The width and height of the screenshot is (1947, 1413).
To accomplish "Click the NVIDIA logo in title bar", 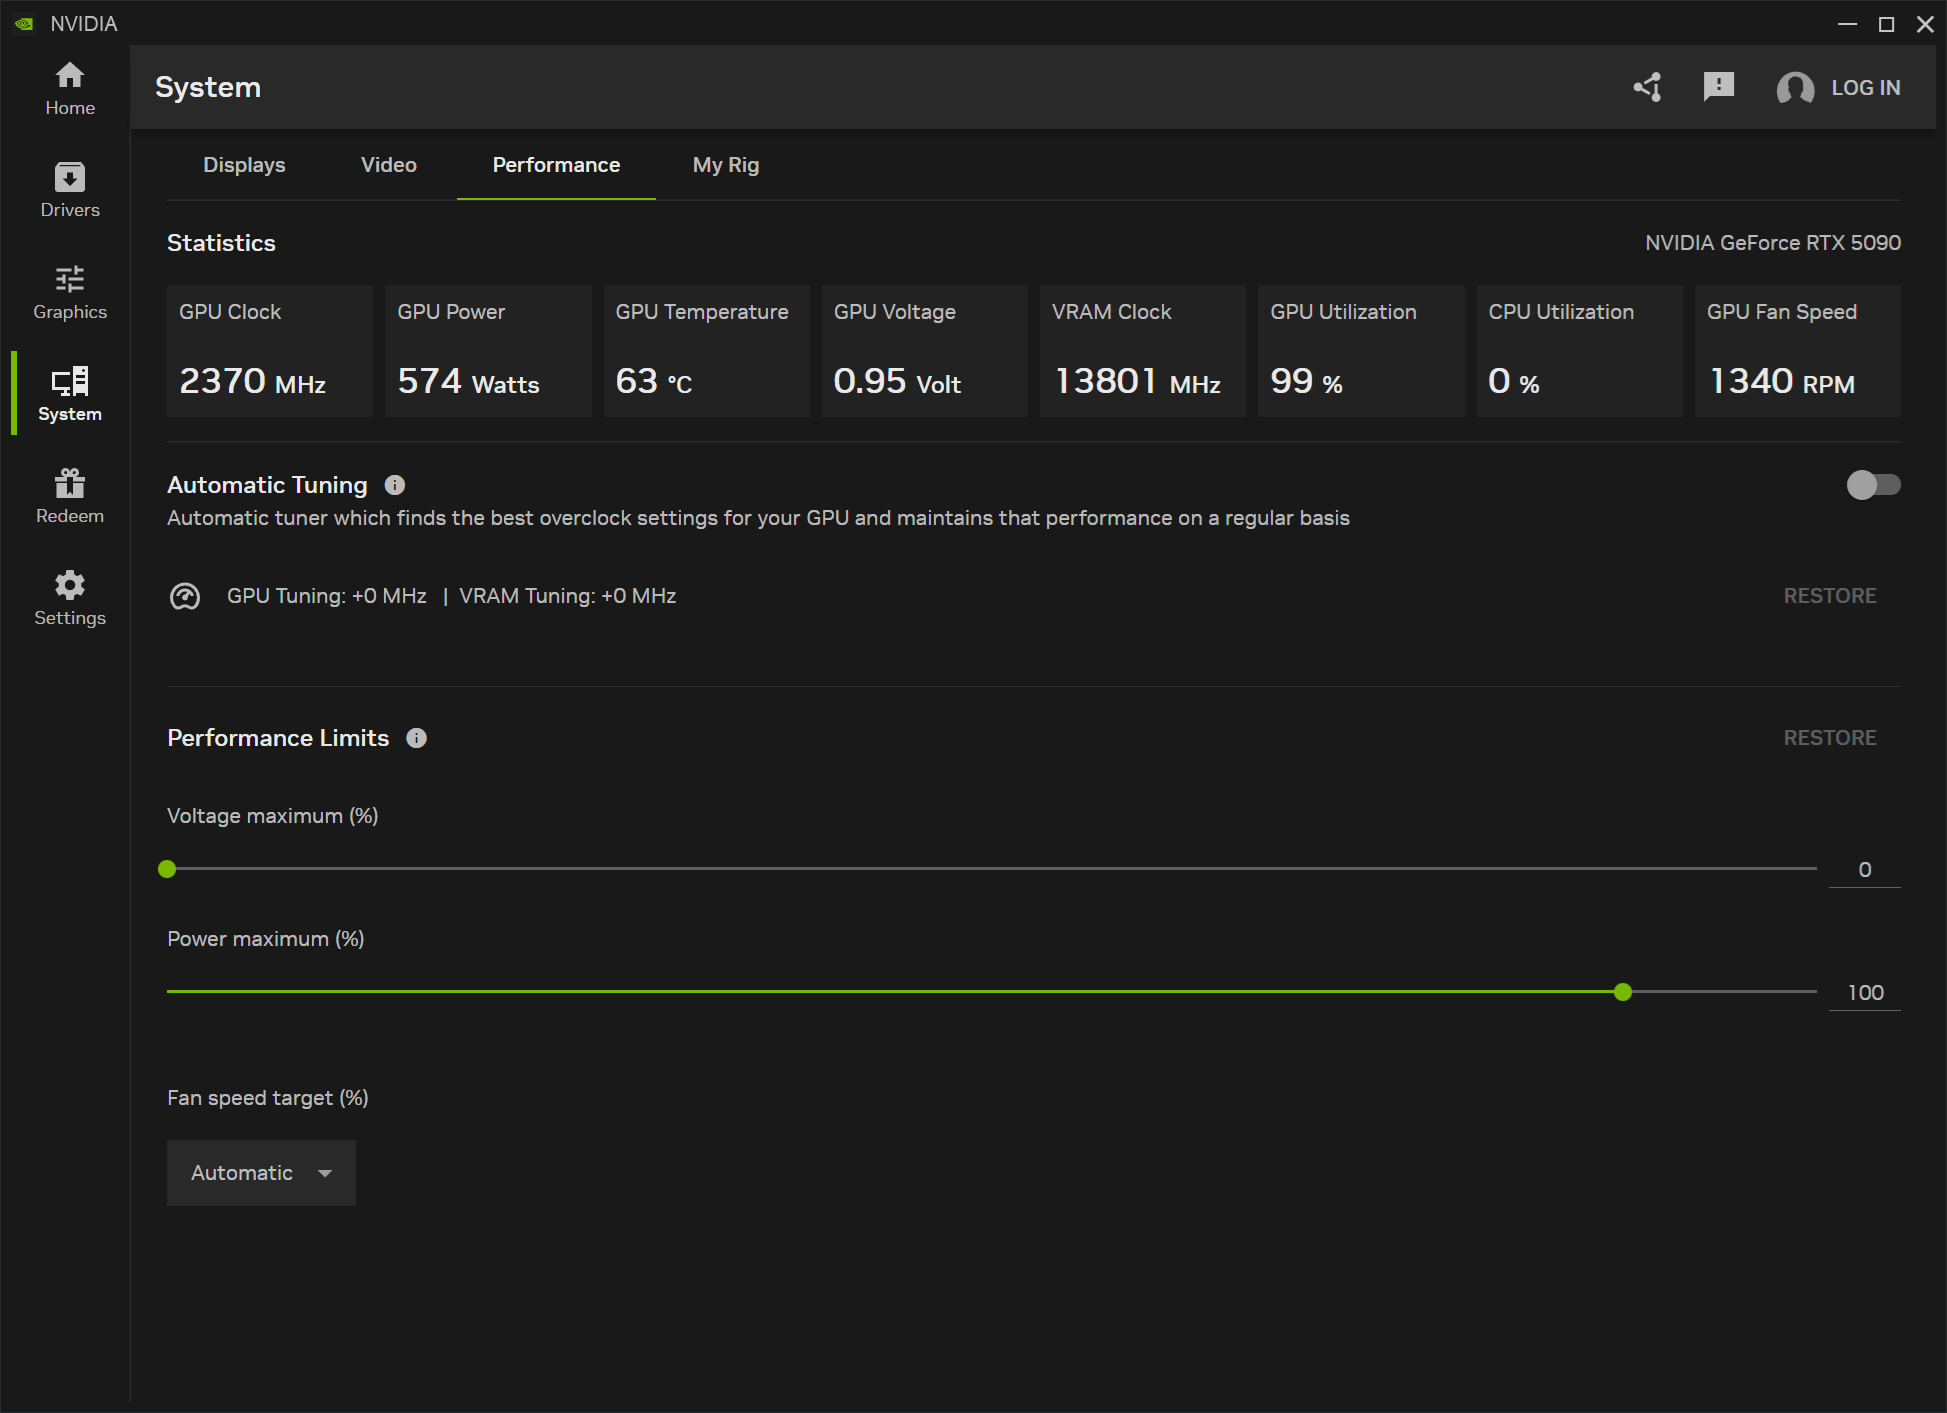I will click(x=24, y=23).
